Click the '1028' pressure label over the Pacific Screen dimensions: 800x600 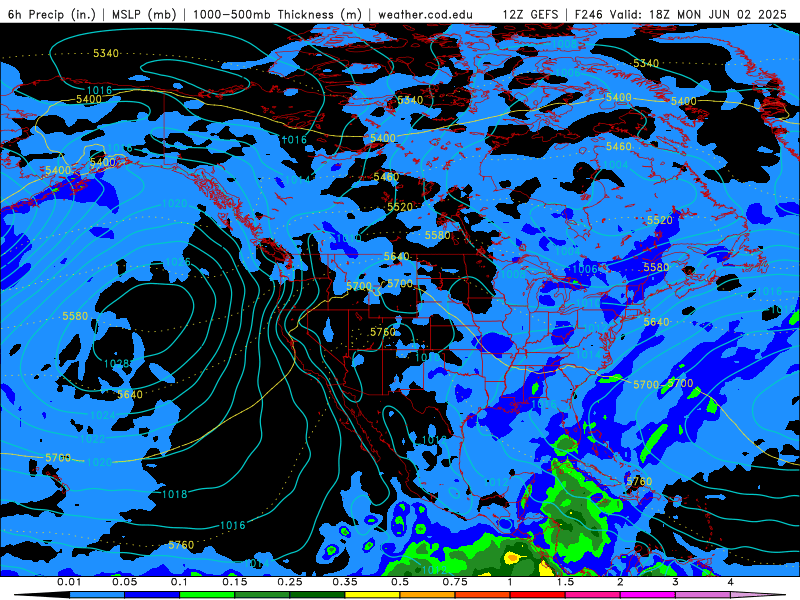tap(116, 364)
